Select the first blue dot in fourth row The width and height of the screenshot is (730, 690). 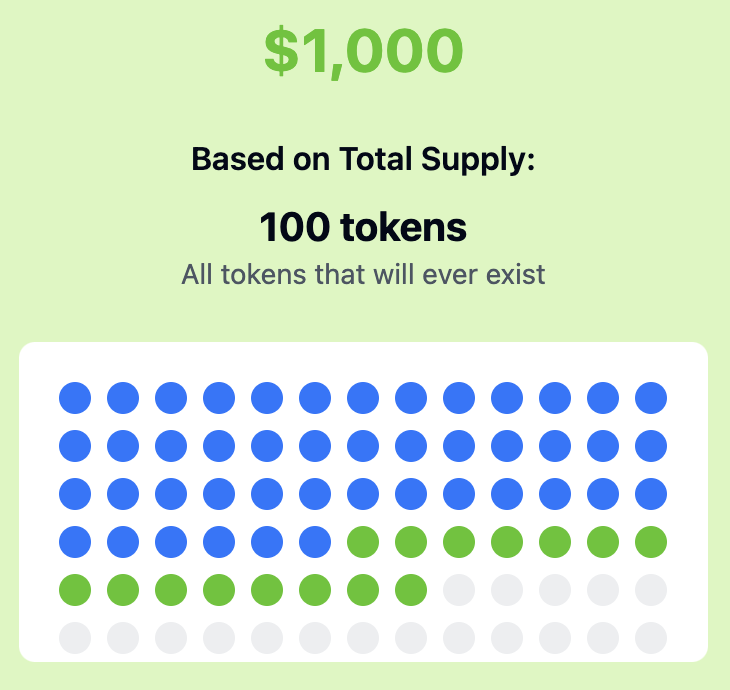coord(75,542)
